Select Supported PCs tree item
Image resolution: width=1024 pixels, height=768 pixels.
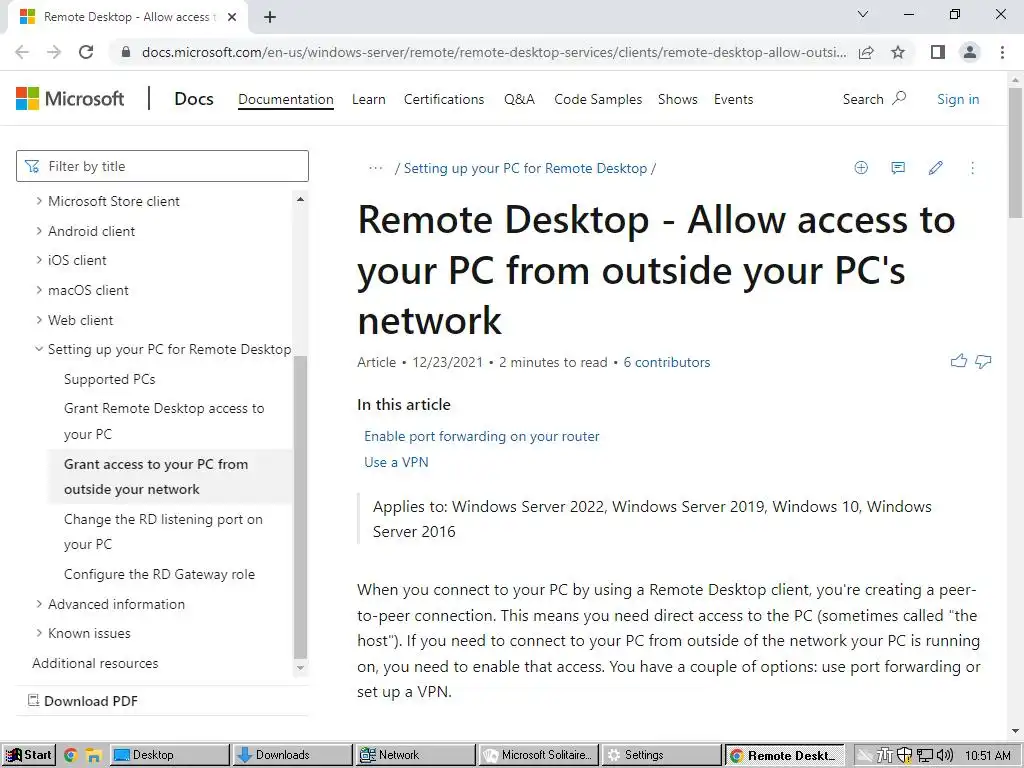pos(110,379)
